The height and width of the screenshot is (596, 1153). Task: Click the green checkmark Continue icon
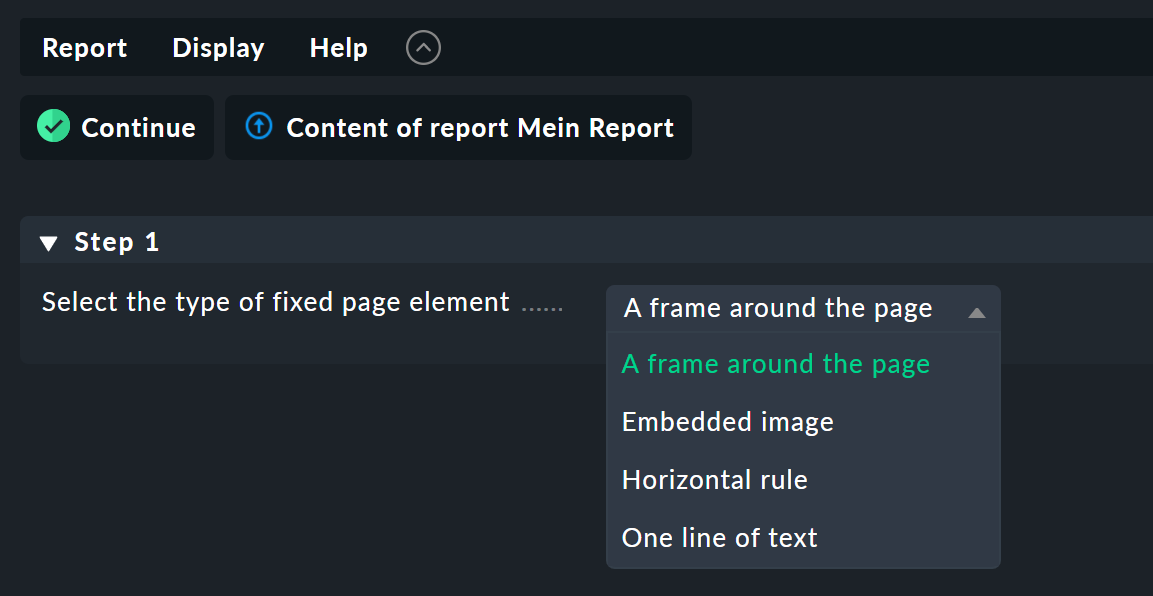[x=53, y=127]
